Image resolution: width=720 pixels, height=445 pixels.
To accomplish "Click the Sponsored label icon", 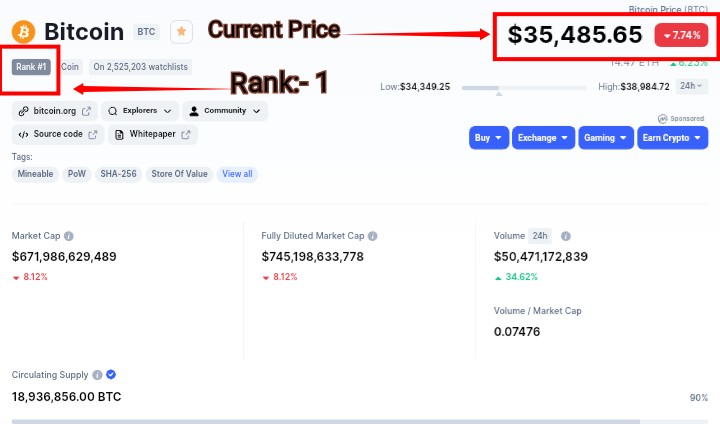I will coord(663,119).
